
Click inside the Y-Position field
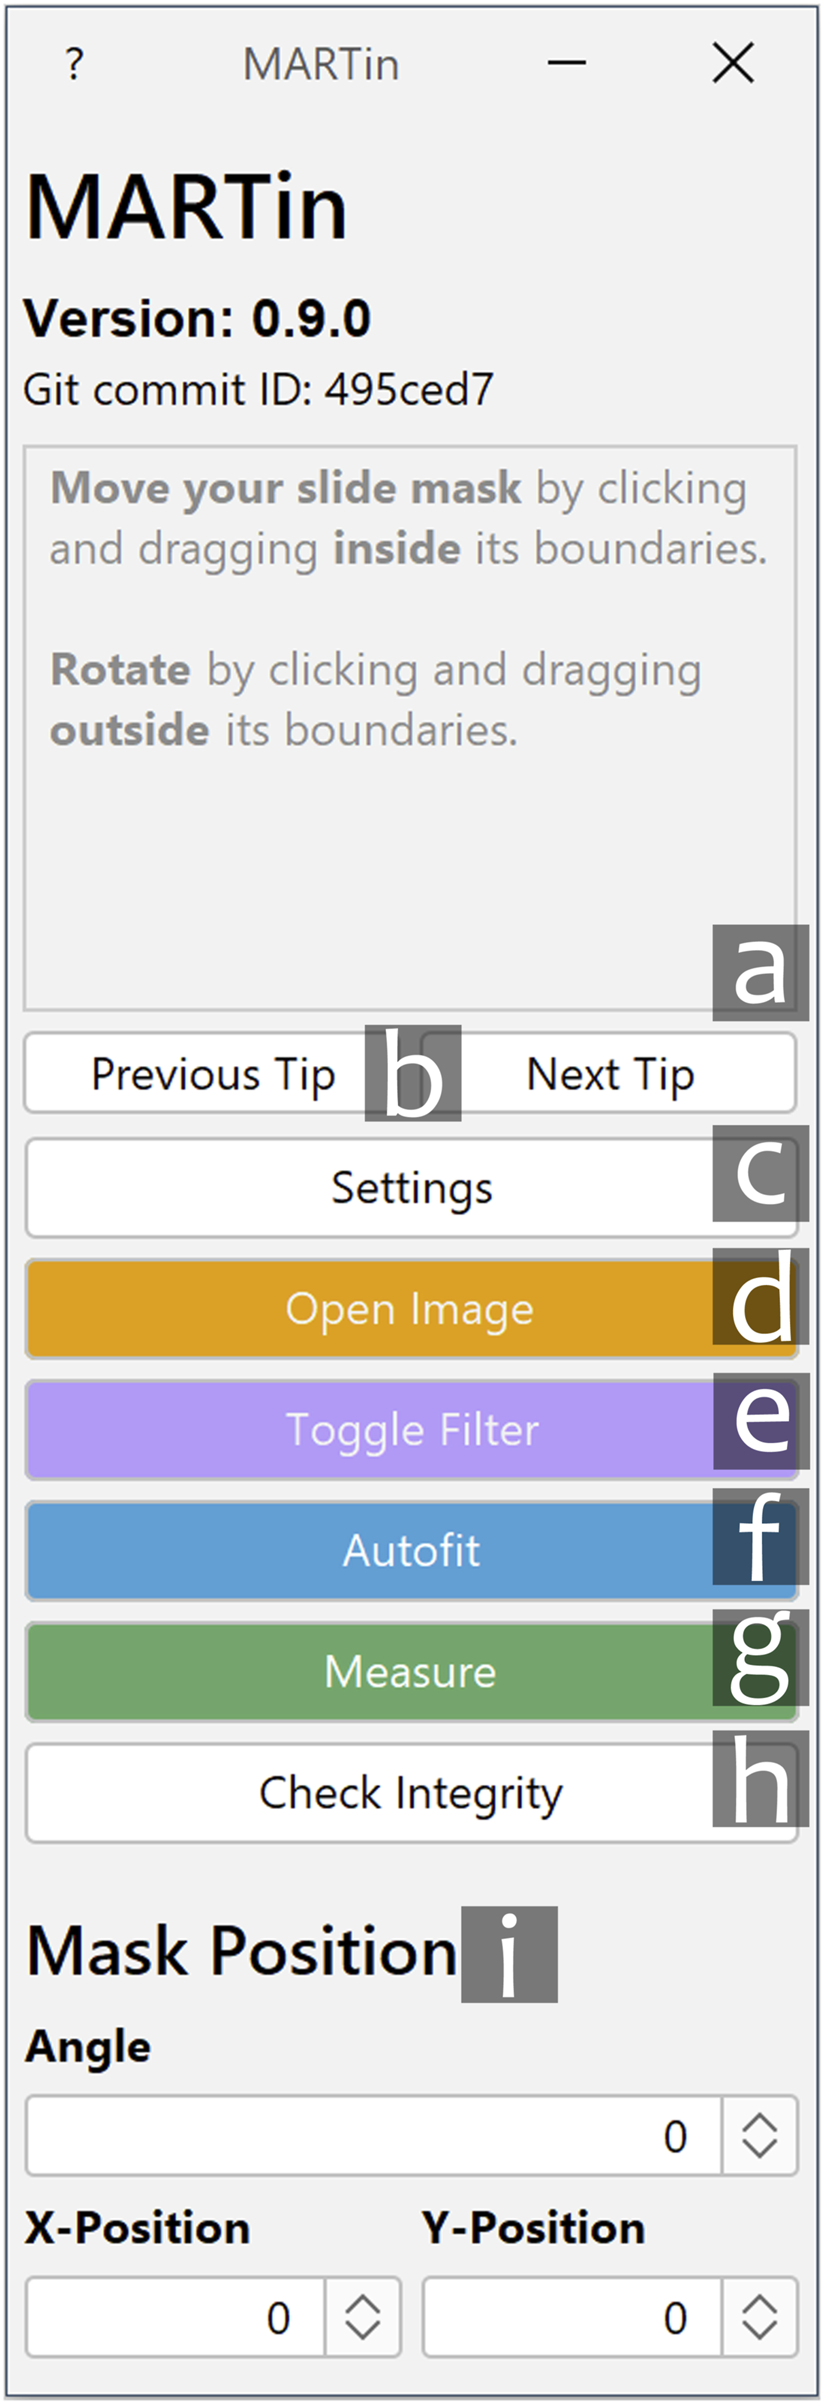coord(570,2318)
